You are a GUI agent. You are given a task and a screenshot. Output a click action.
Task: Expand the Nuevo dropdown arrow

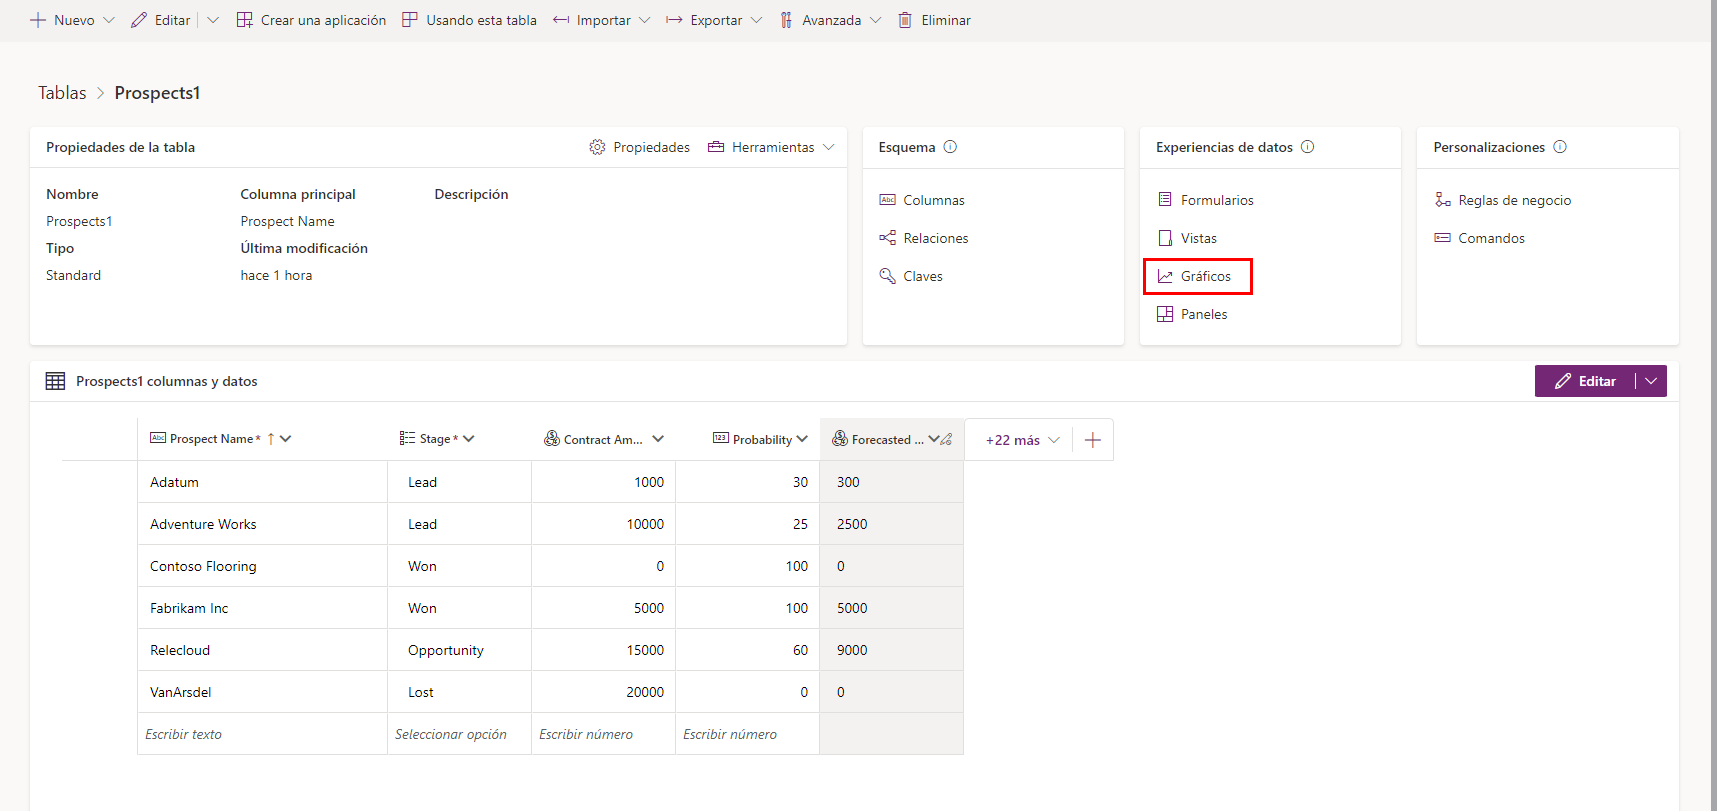(109, 20)
